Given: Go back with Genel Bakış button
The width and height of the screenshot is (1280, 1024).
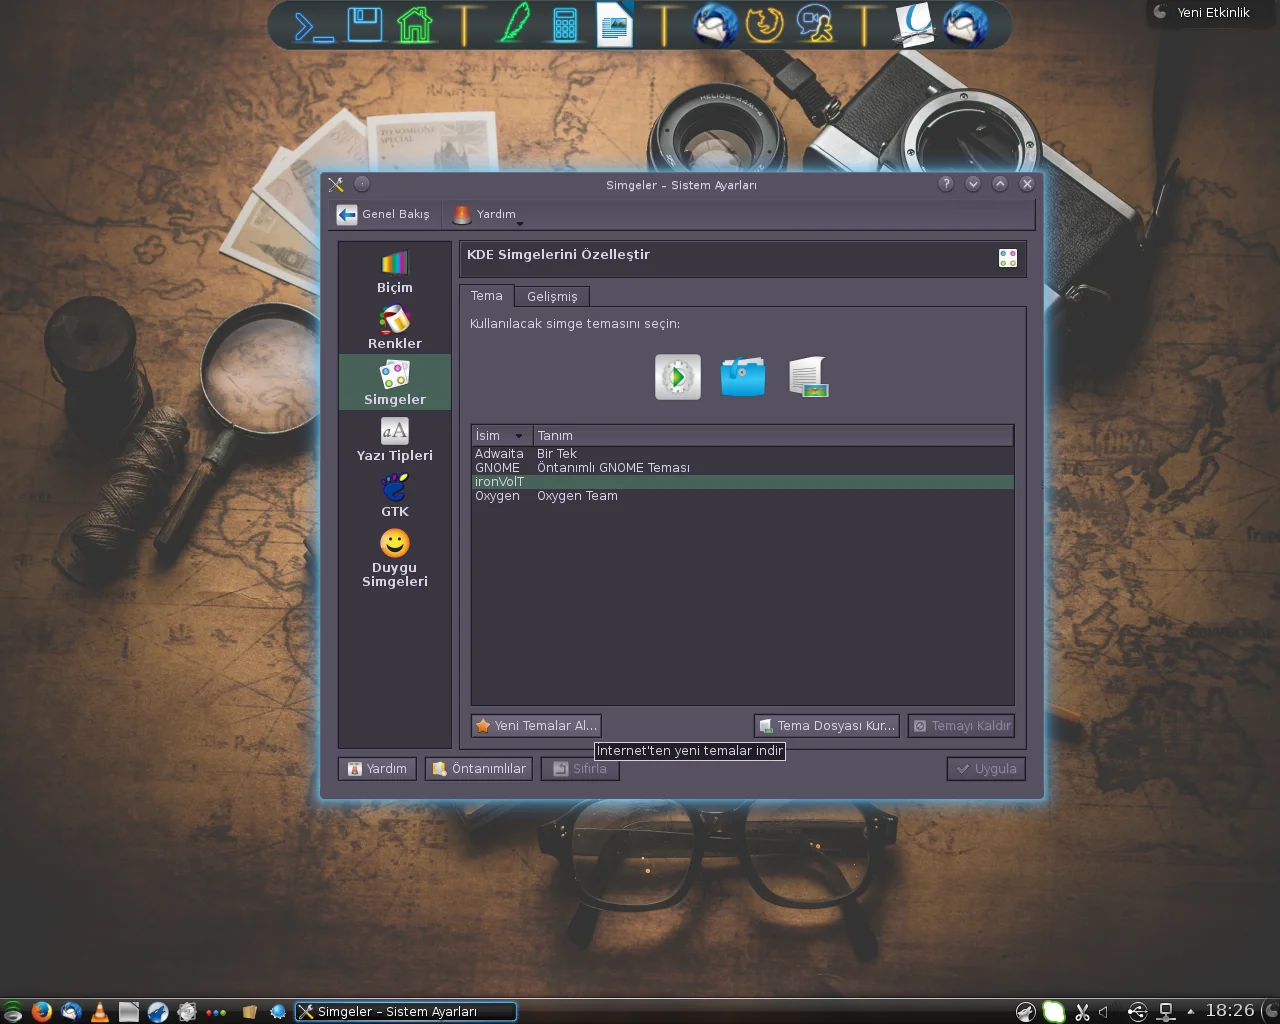Looking at the screenshot, I should click(x=384, y=214).
